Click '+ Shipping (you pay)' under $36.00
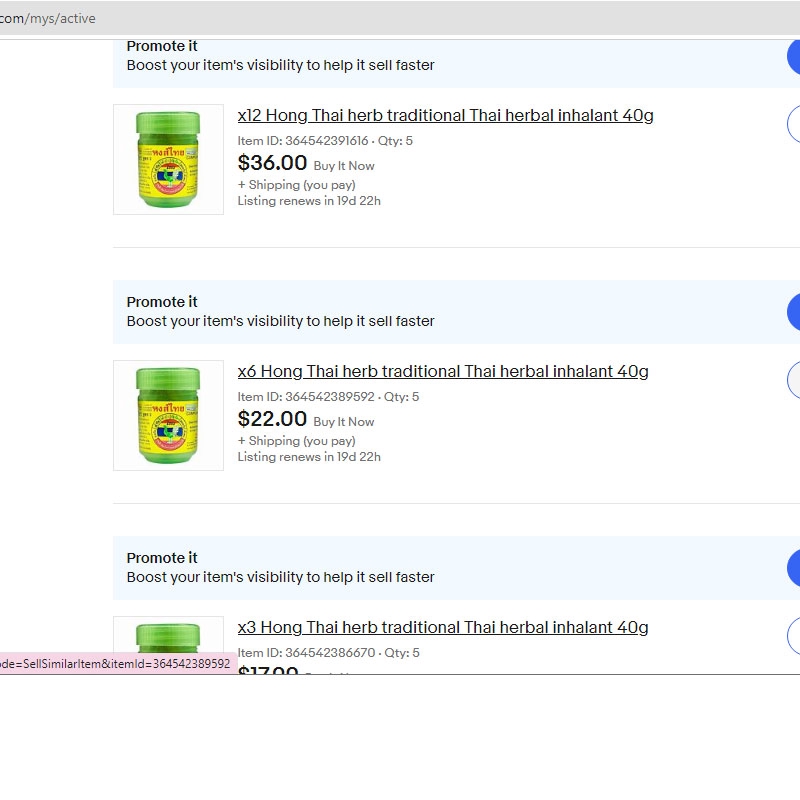Image resolution: width=800 pixels, height=800 pixels. pos(296,185)
